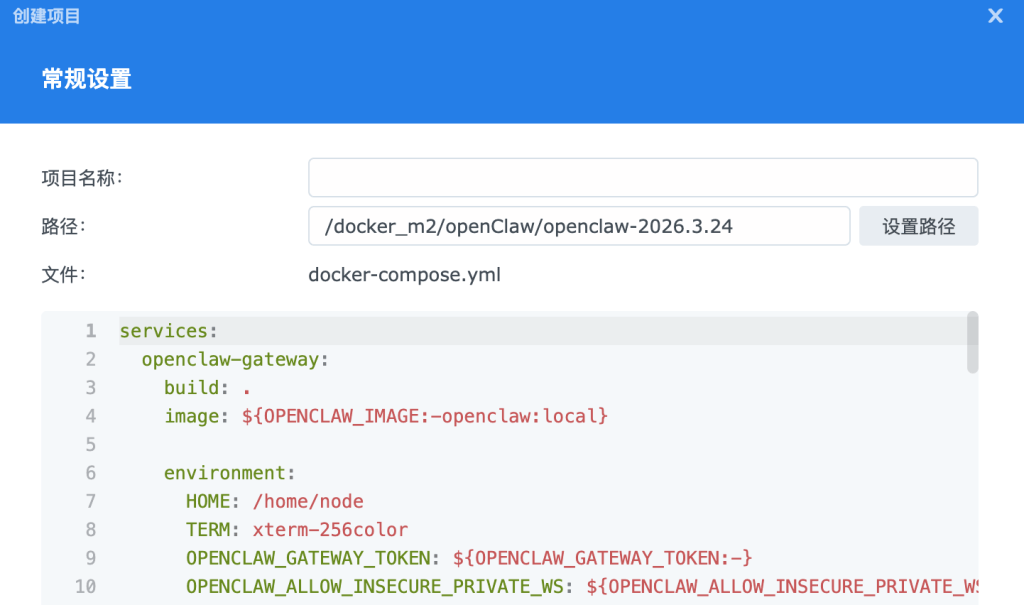This screenshot has height=605, width=1024.
Task: Click the path field showing openclaw-2026.3.24
Action: pyautogui.click(x=580, y=226)
